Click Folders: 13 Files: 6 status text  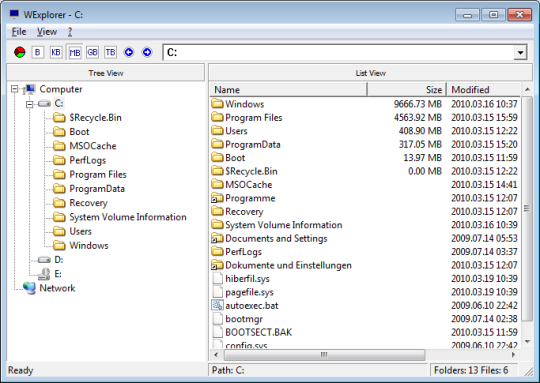click(x=471, y=370)
